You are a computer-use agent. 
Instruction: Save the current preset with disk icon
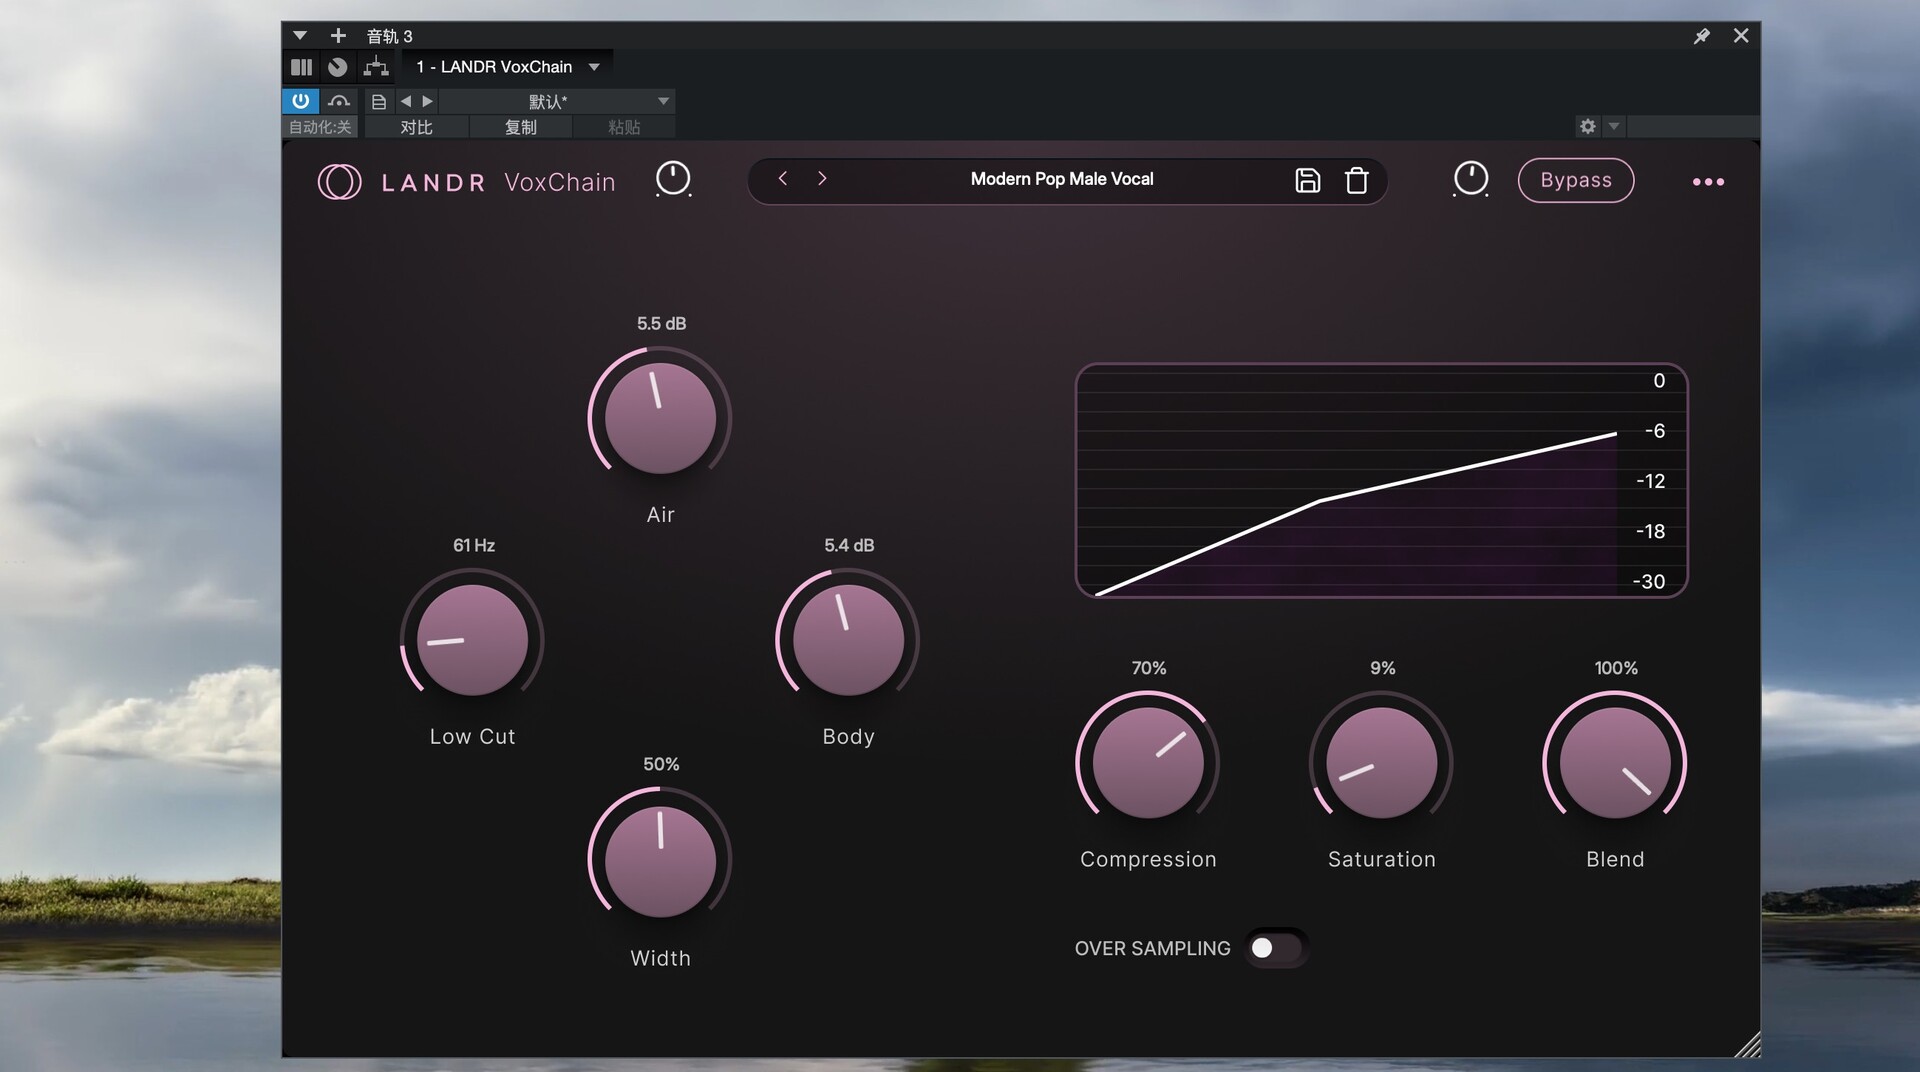tap(1307, 180)
